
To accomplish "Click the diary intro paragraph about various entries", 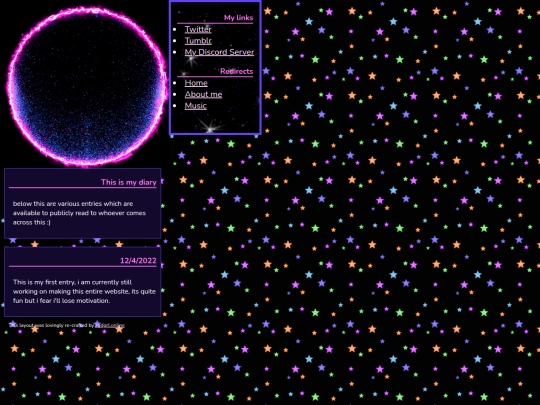I will 80,213.
